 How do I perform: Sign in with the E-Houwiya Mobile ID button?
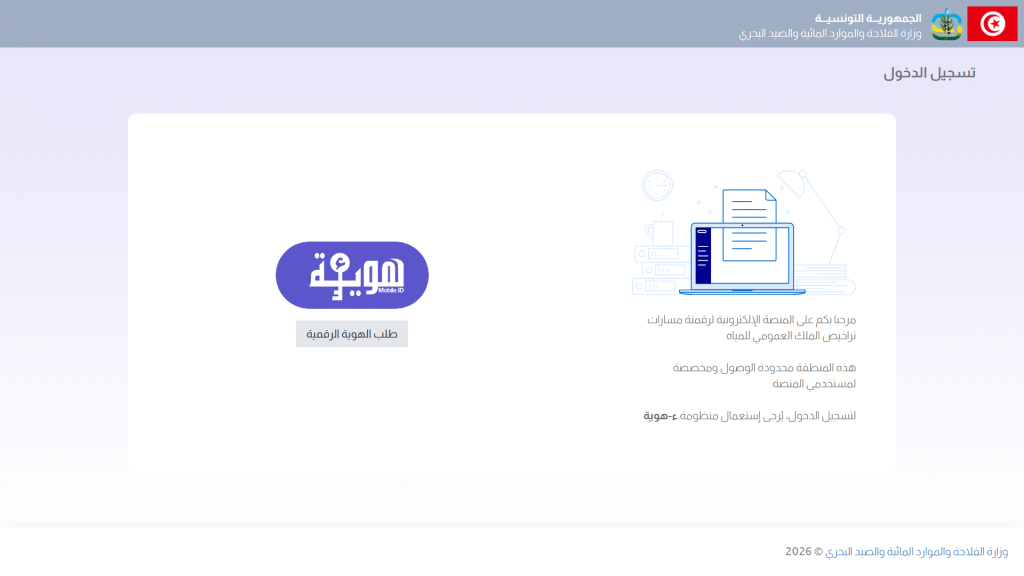(x=352, y=275)
